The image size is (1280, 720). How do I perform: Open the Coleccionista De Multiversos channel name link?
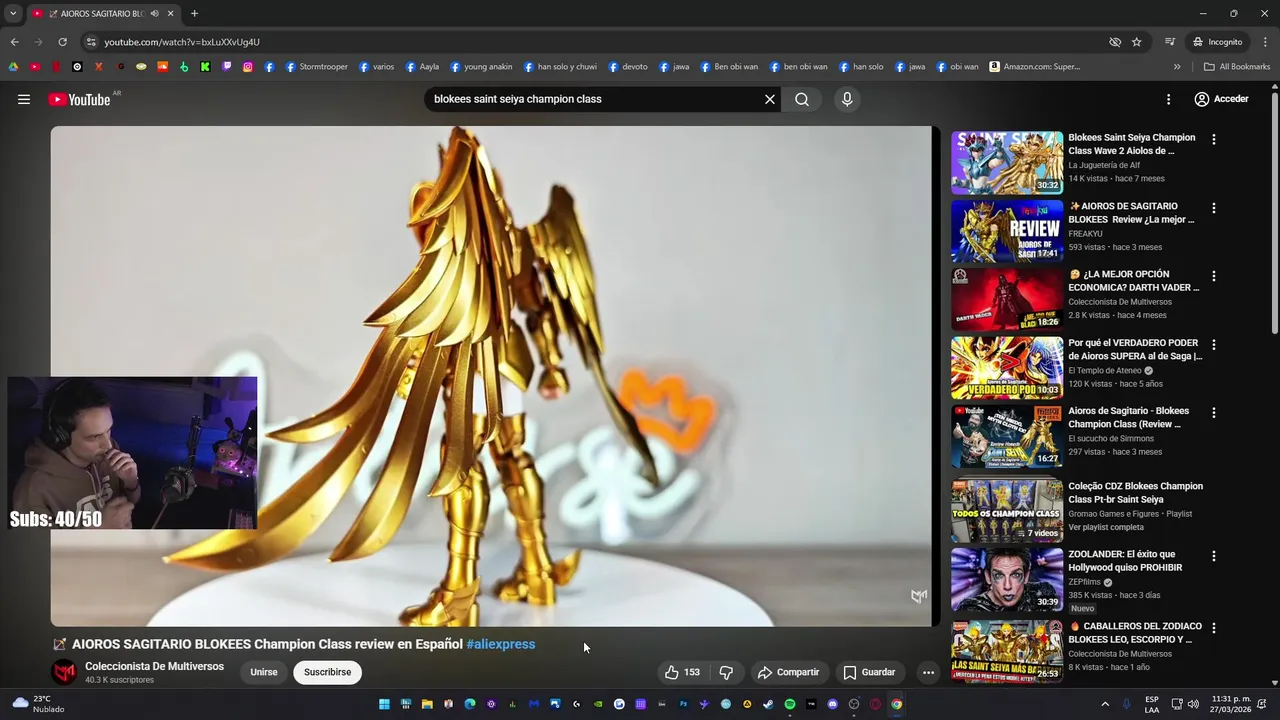click(x=154, y=666)
